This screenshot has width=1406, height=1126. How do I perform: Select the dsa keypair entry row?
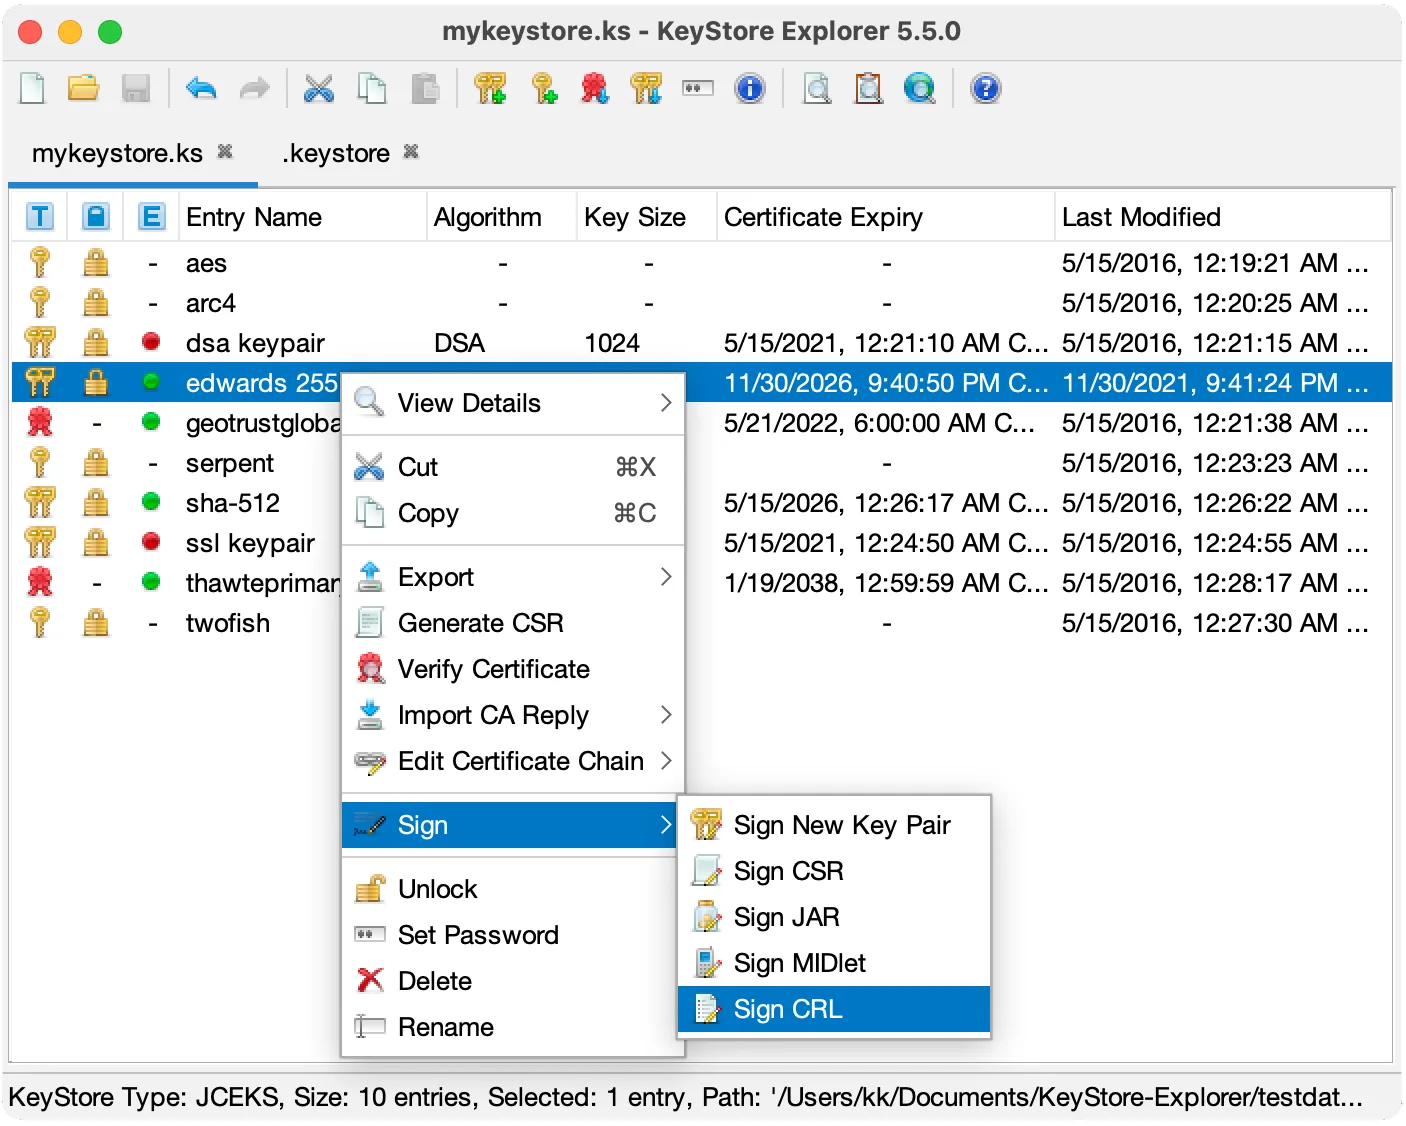coord(701,343)
